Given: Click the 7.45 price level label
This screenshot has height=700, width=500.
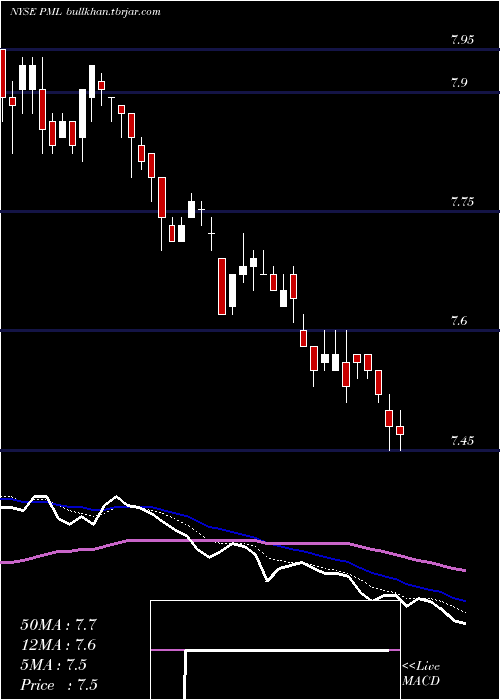Looking at the screenshot, I should (461, 441).
